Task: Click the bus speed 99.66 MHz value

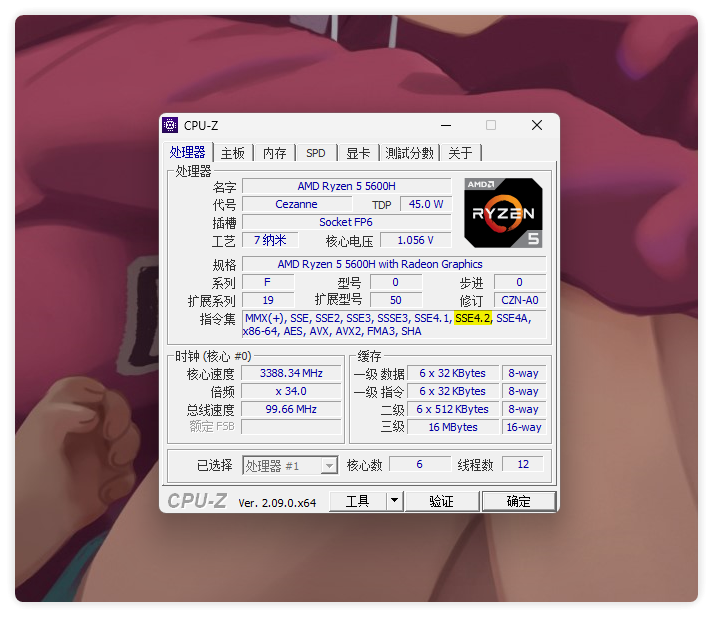Action: [291, 409]
